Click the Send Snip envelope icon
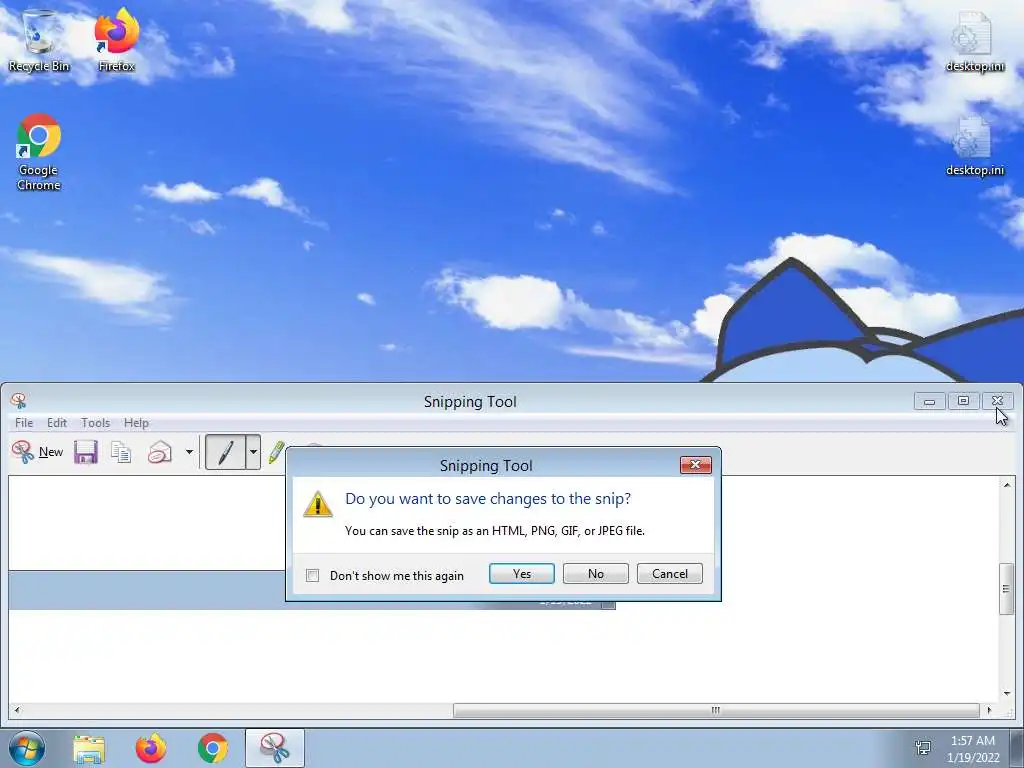1024x768 pixels. click(x=159, y=452)
